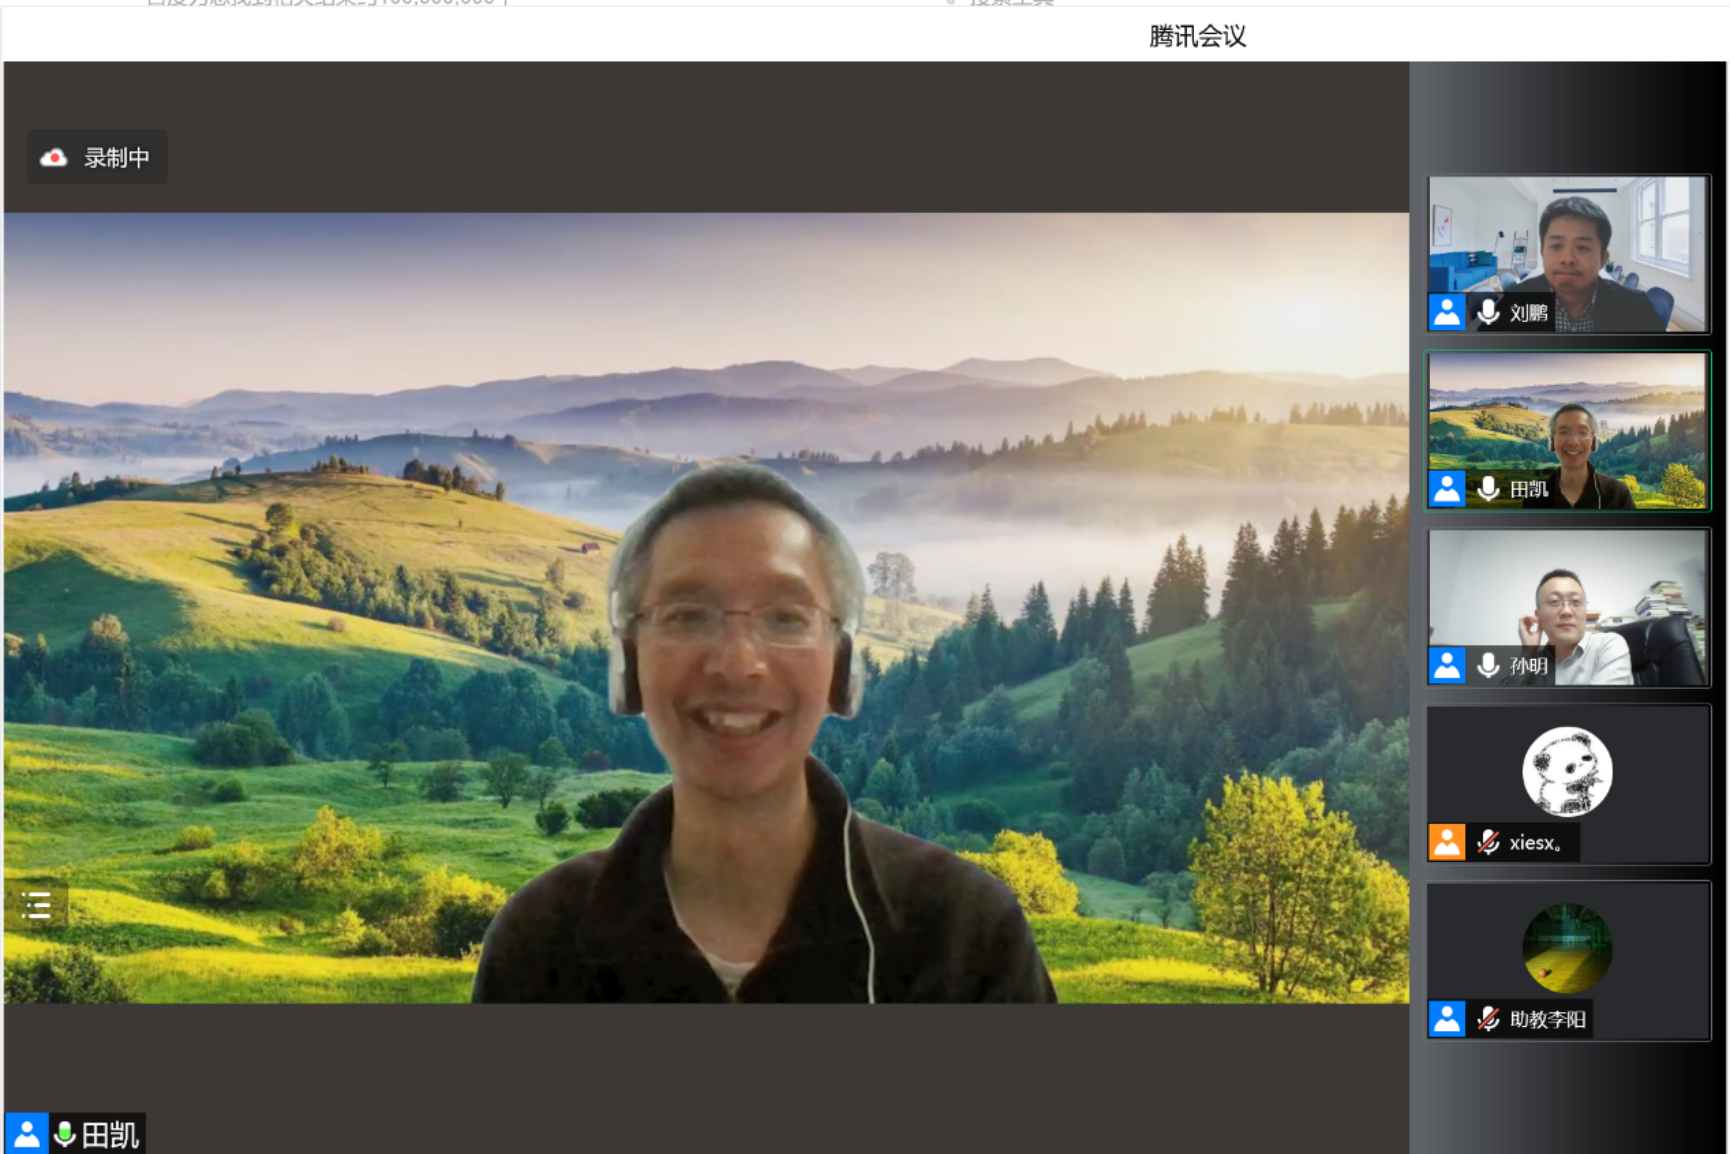Click the cloud recording icon next to 录制中
The height and width of the screenshot is (1154, 1731).
click(x=51, y=156)
